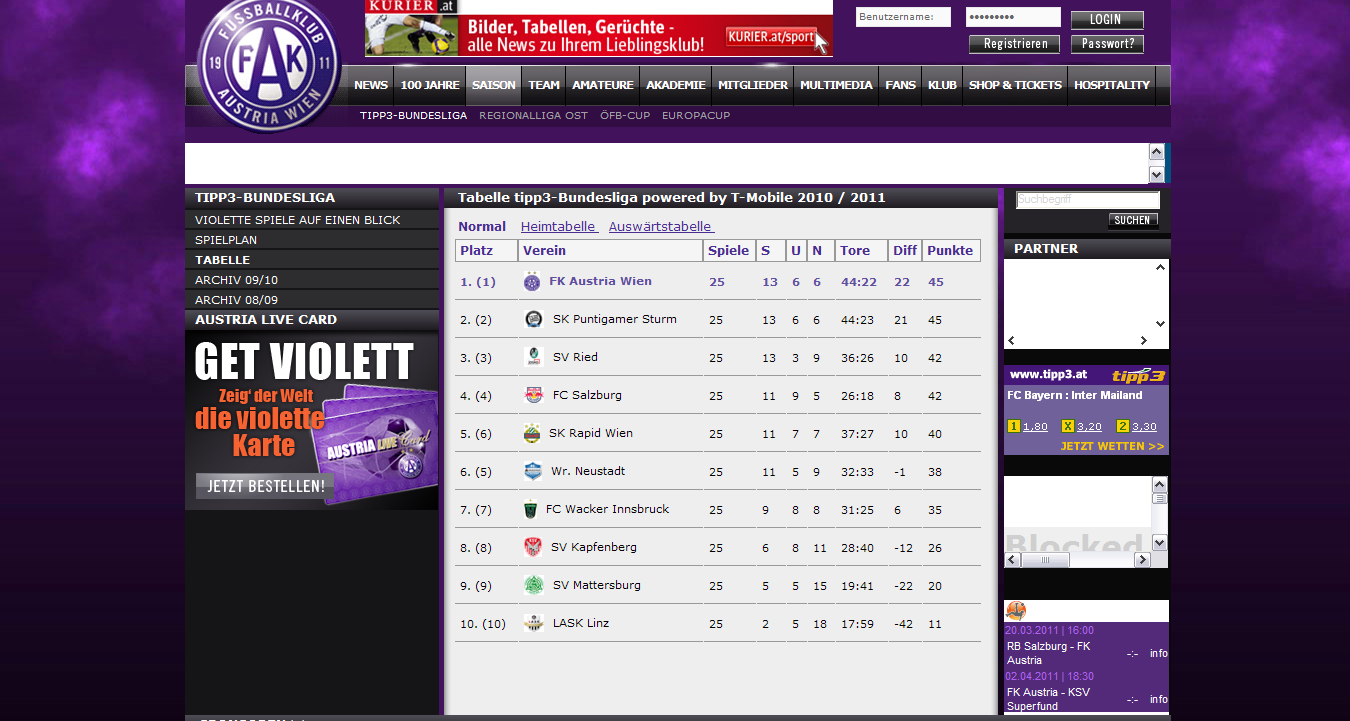Click the Registrieren button
Screen dimensions: 1350x721
pyautogui.click(x=1015, y=44)
